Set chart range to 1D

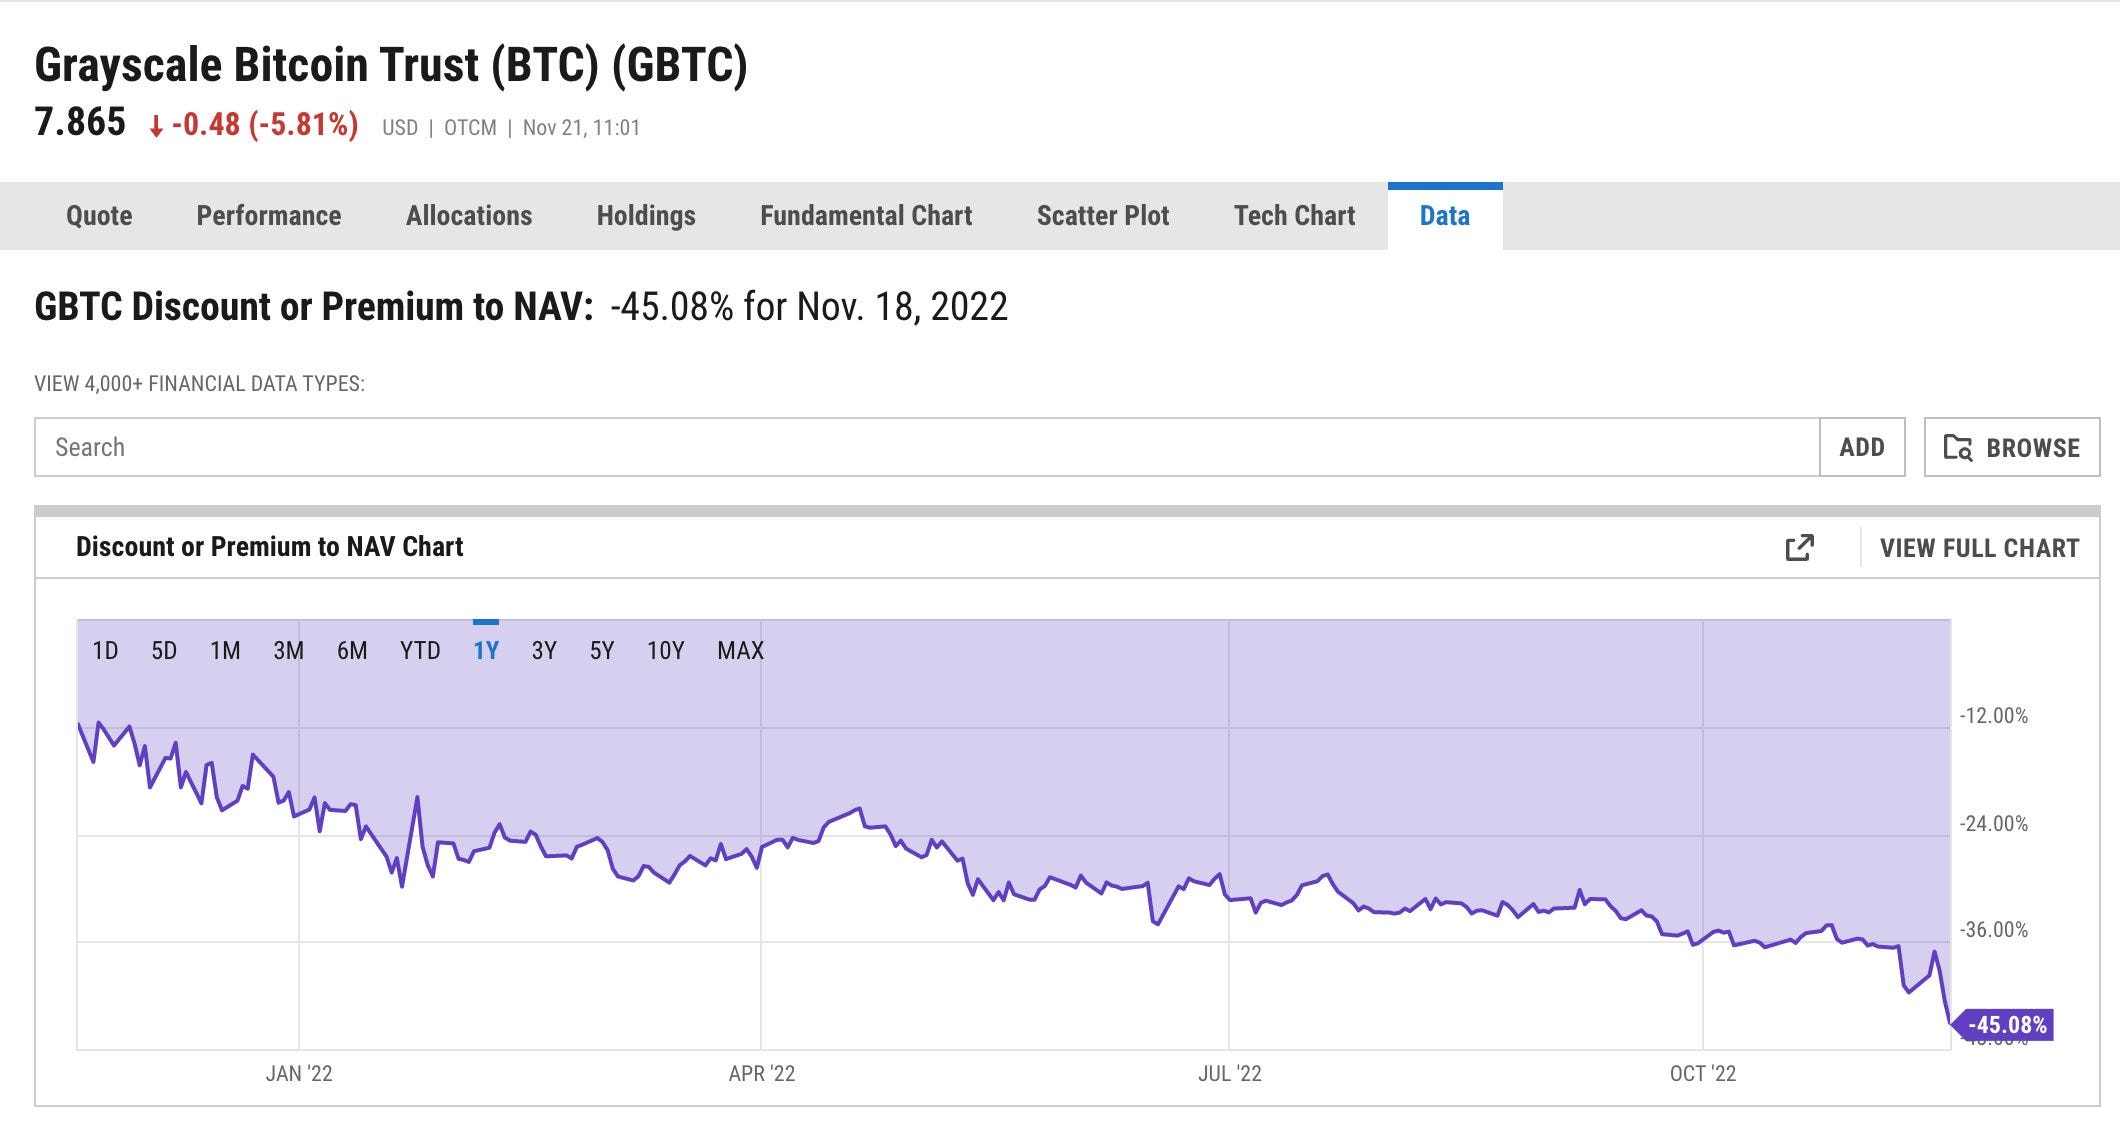point(105,651)
